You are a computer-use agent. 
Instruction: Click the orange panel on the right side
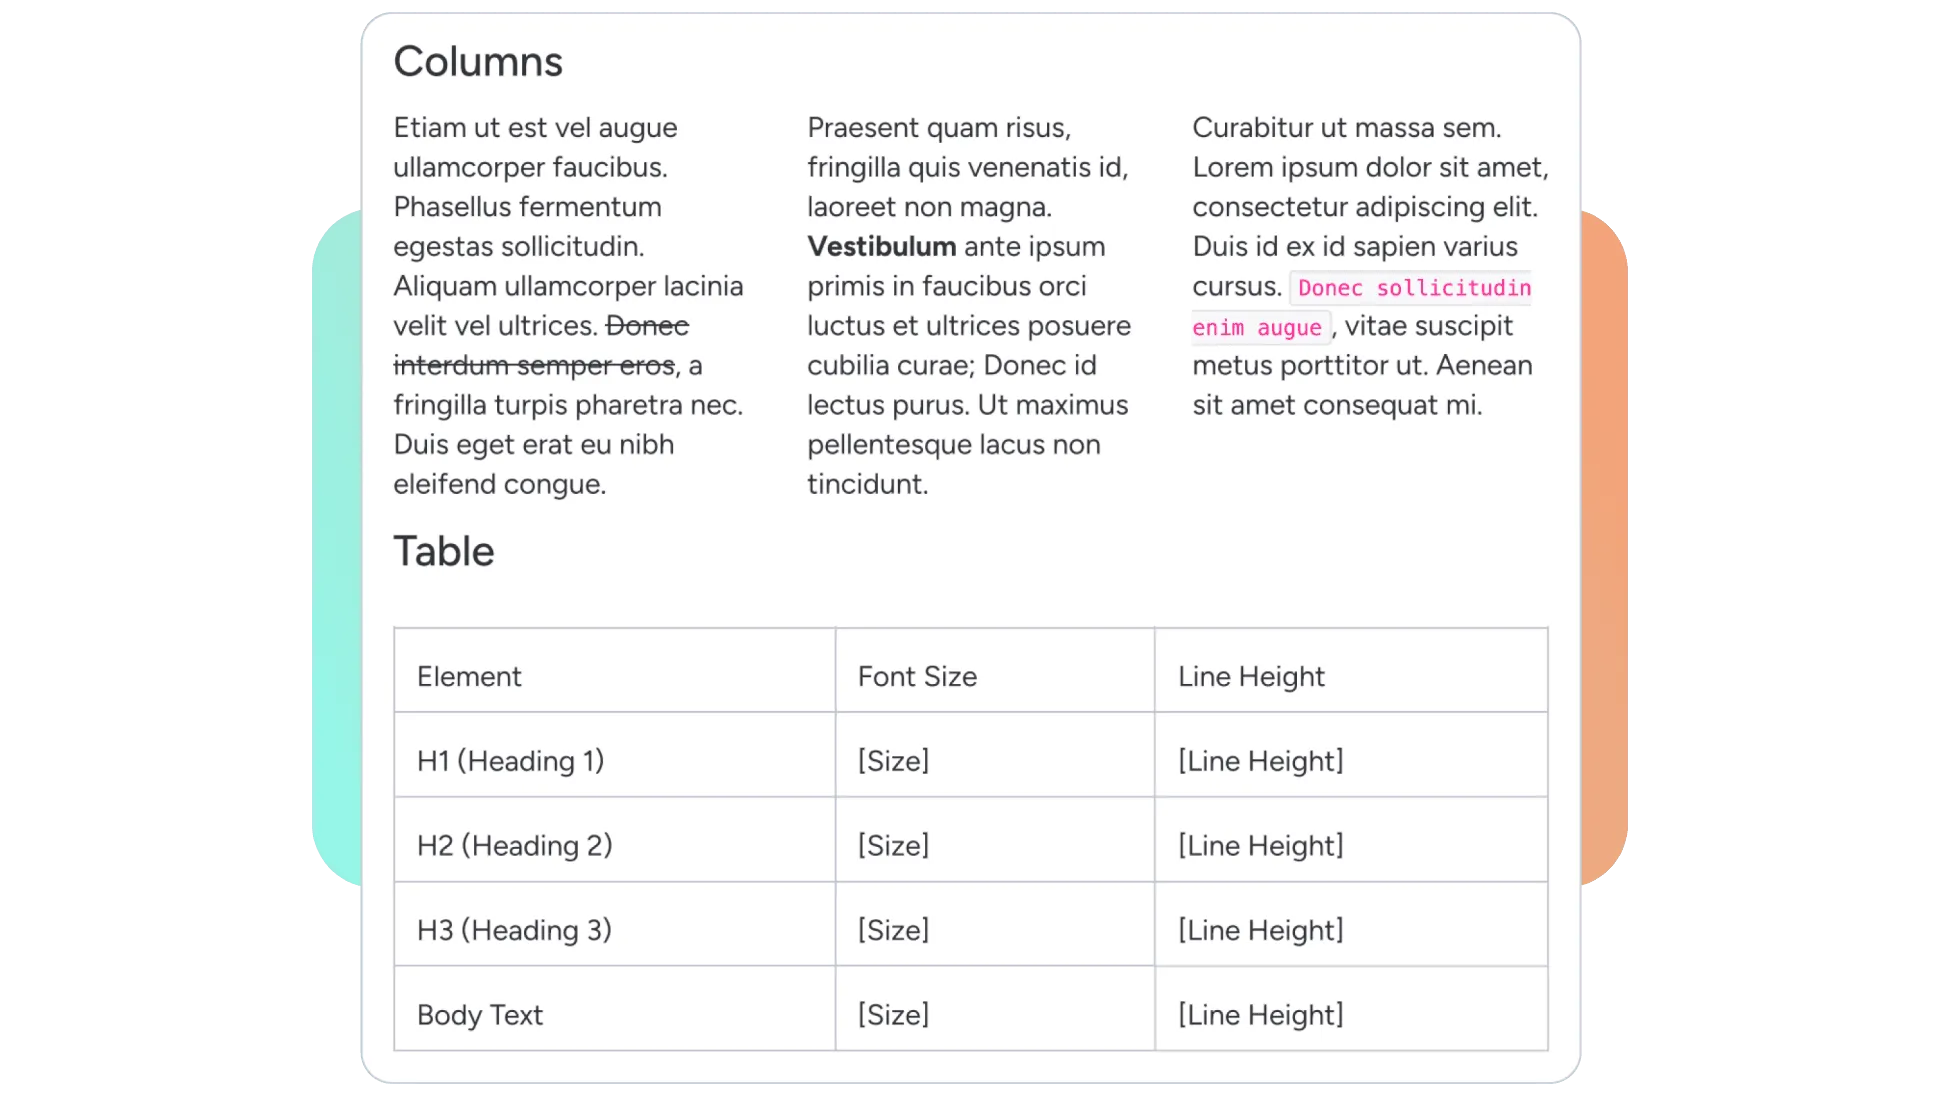(x=1606, y=548)
